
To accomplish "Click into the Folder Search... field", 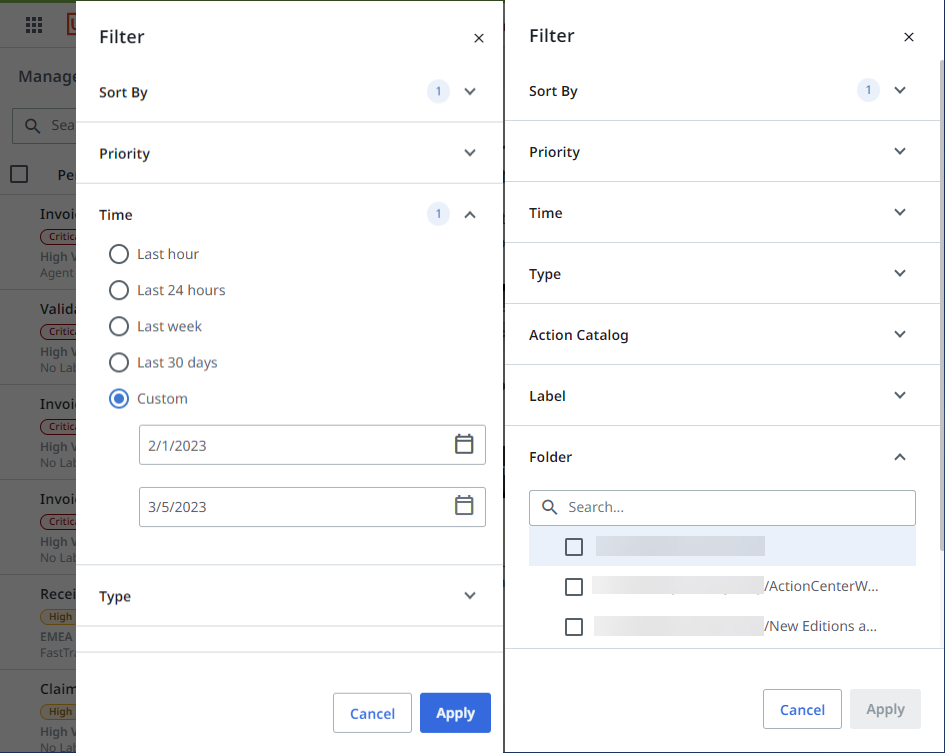I will click(735, 508).
